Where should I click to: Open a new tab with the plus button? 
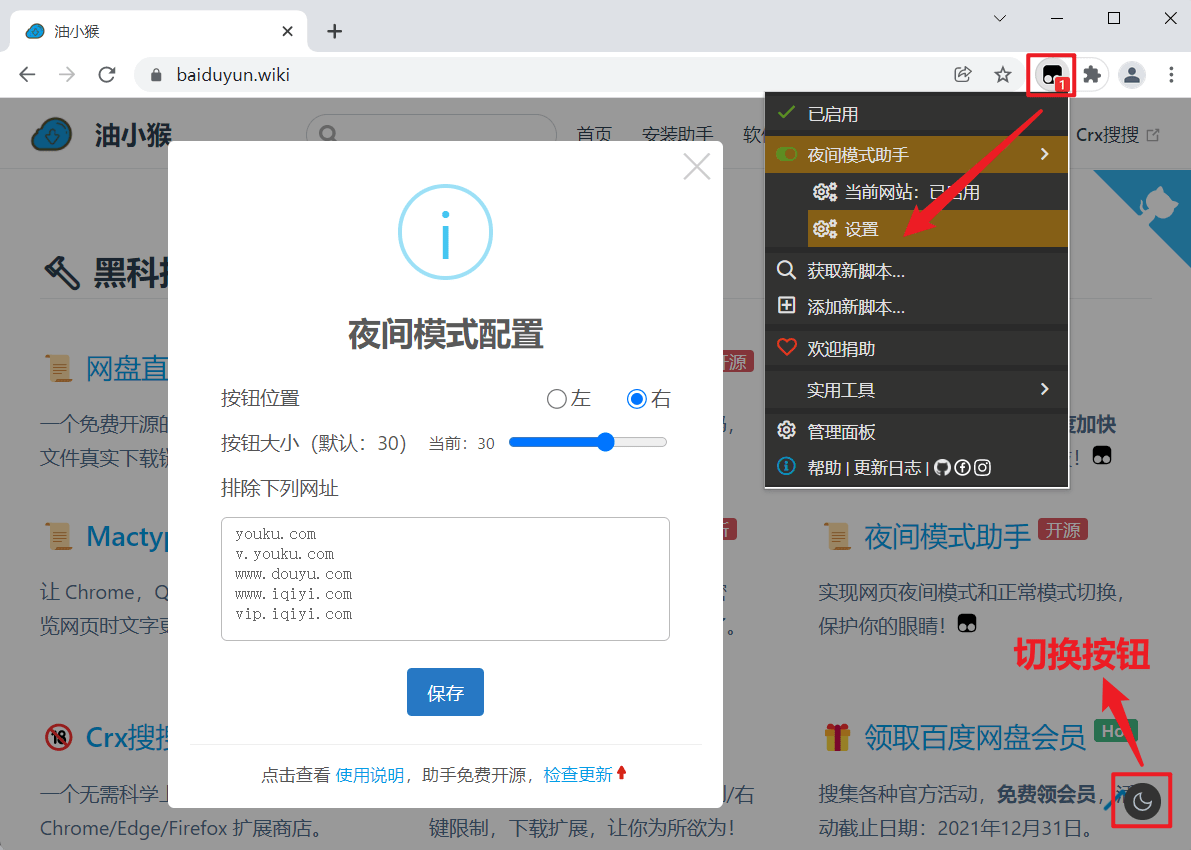coord(334,31)
